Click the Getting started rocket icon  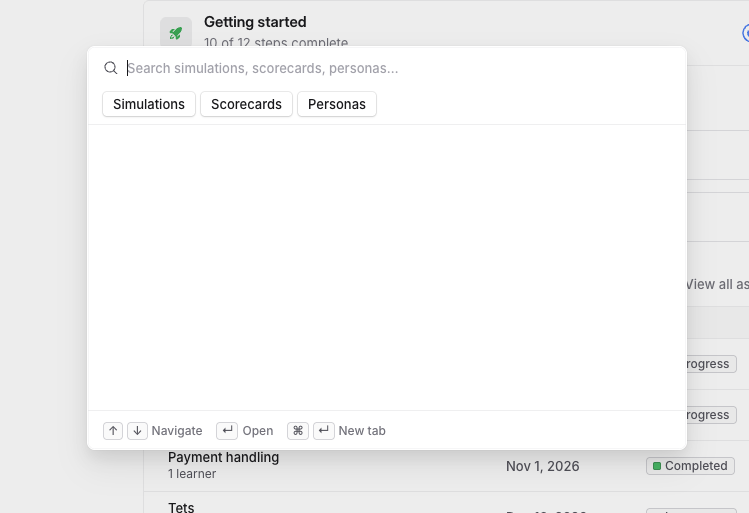point(176,32)
